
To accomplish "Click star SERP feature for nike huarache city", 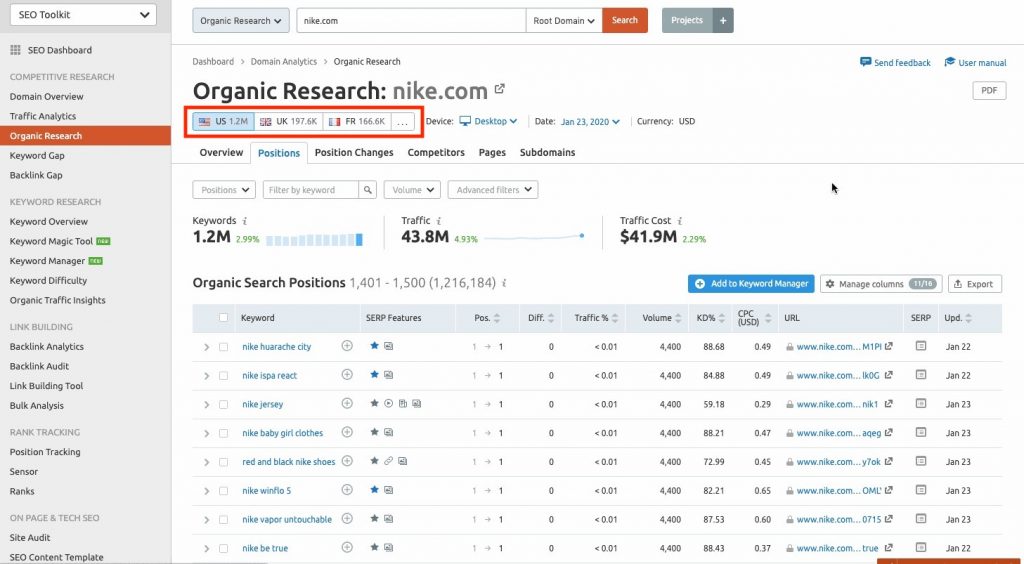I will coord(374,346).
